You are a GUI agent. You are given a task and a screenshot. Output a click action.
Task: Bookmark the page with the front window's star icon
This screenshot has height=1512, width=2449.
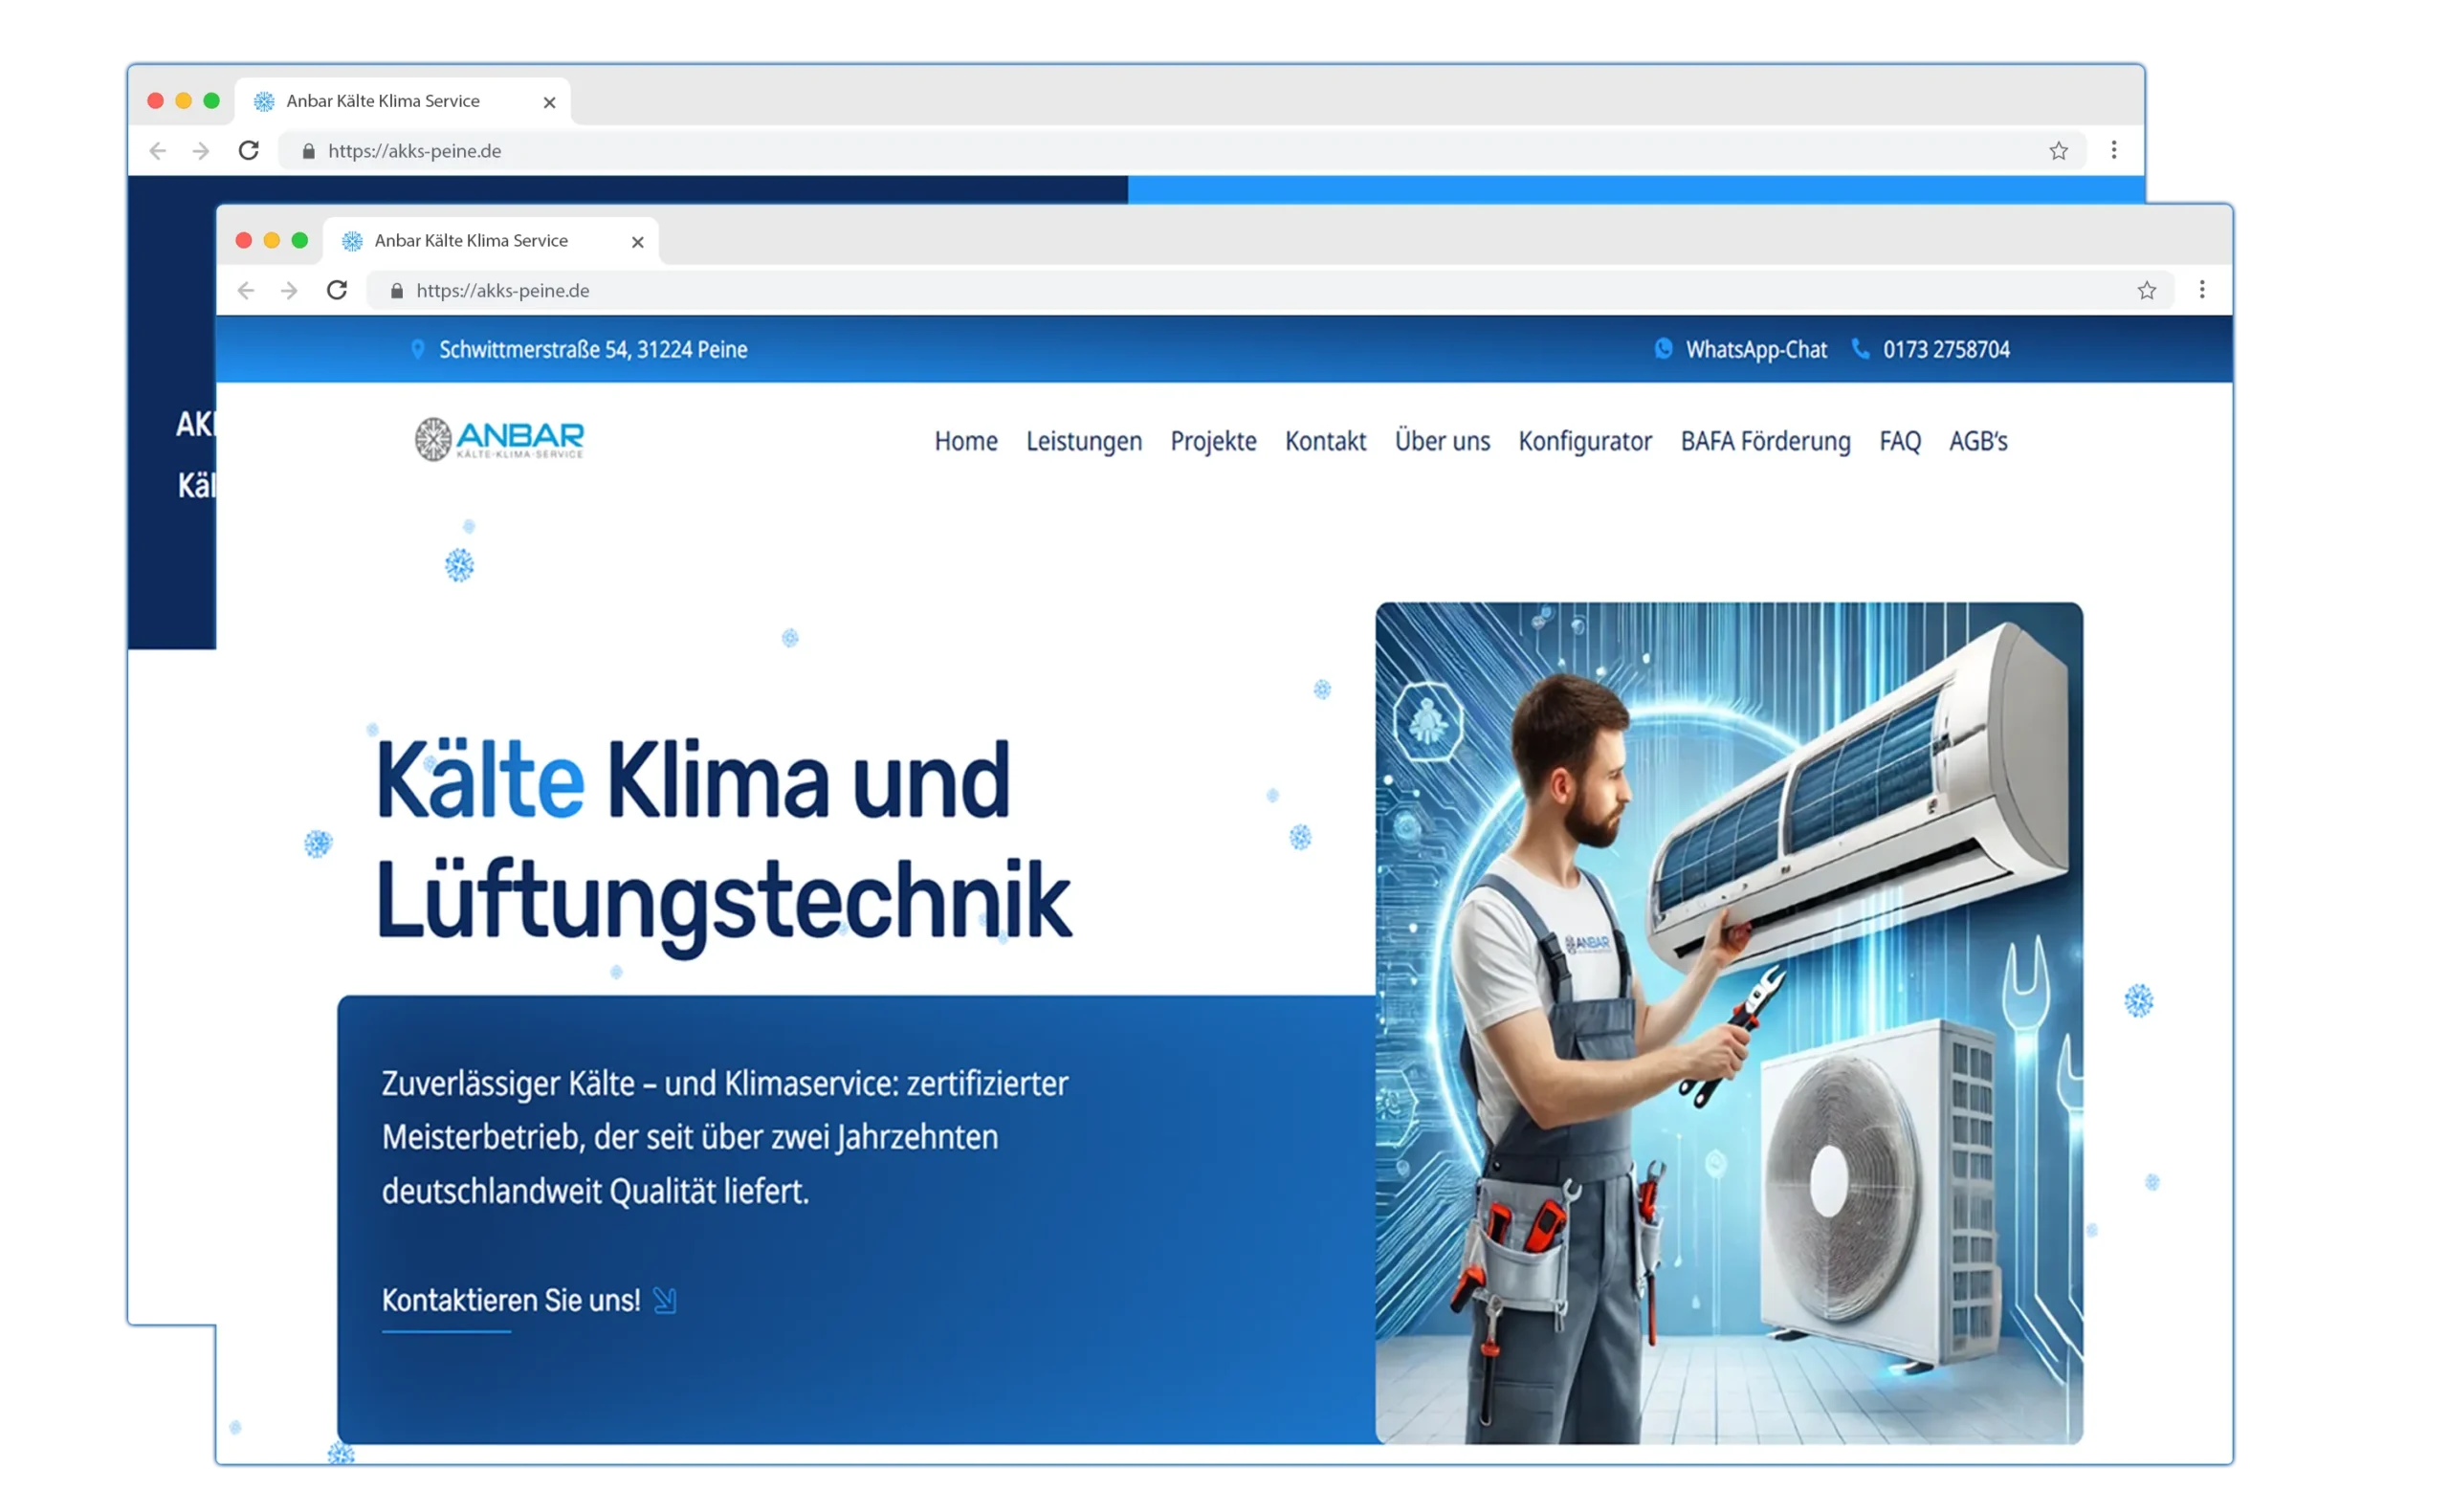[2146, 291]
